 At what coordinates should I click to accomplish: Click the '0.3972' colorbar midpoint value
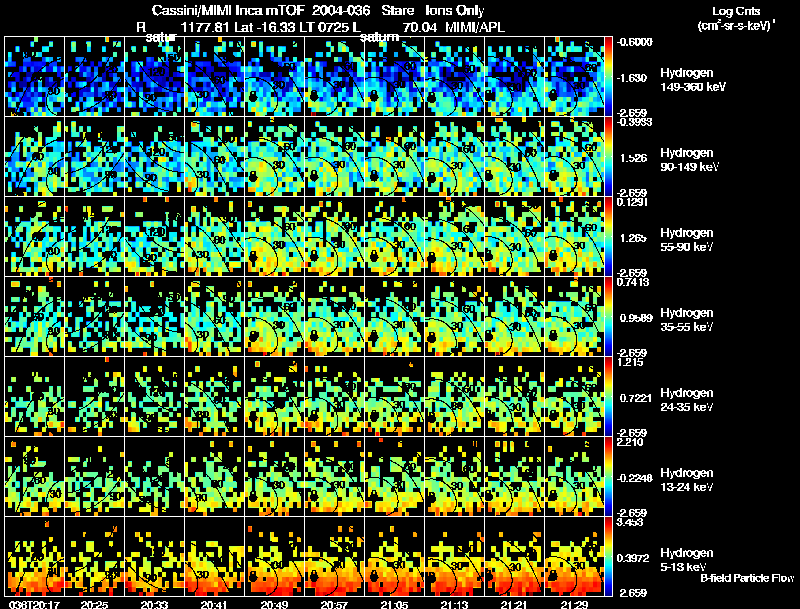click(x=634, y=558)
